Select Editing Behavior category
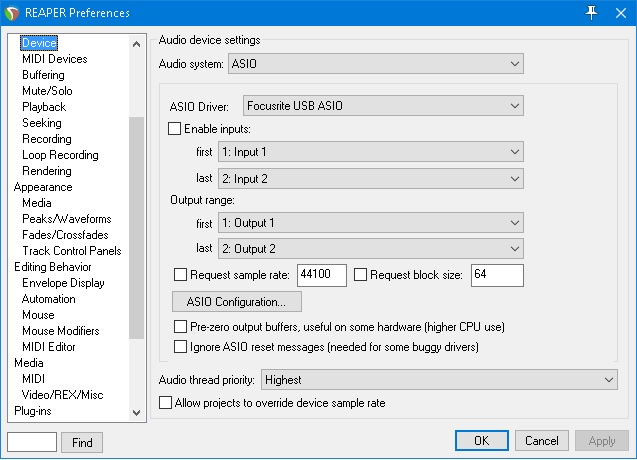637x460 pixels. 53,267
